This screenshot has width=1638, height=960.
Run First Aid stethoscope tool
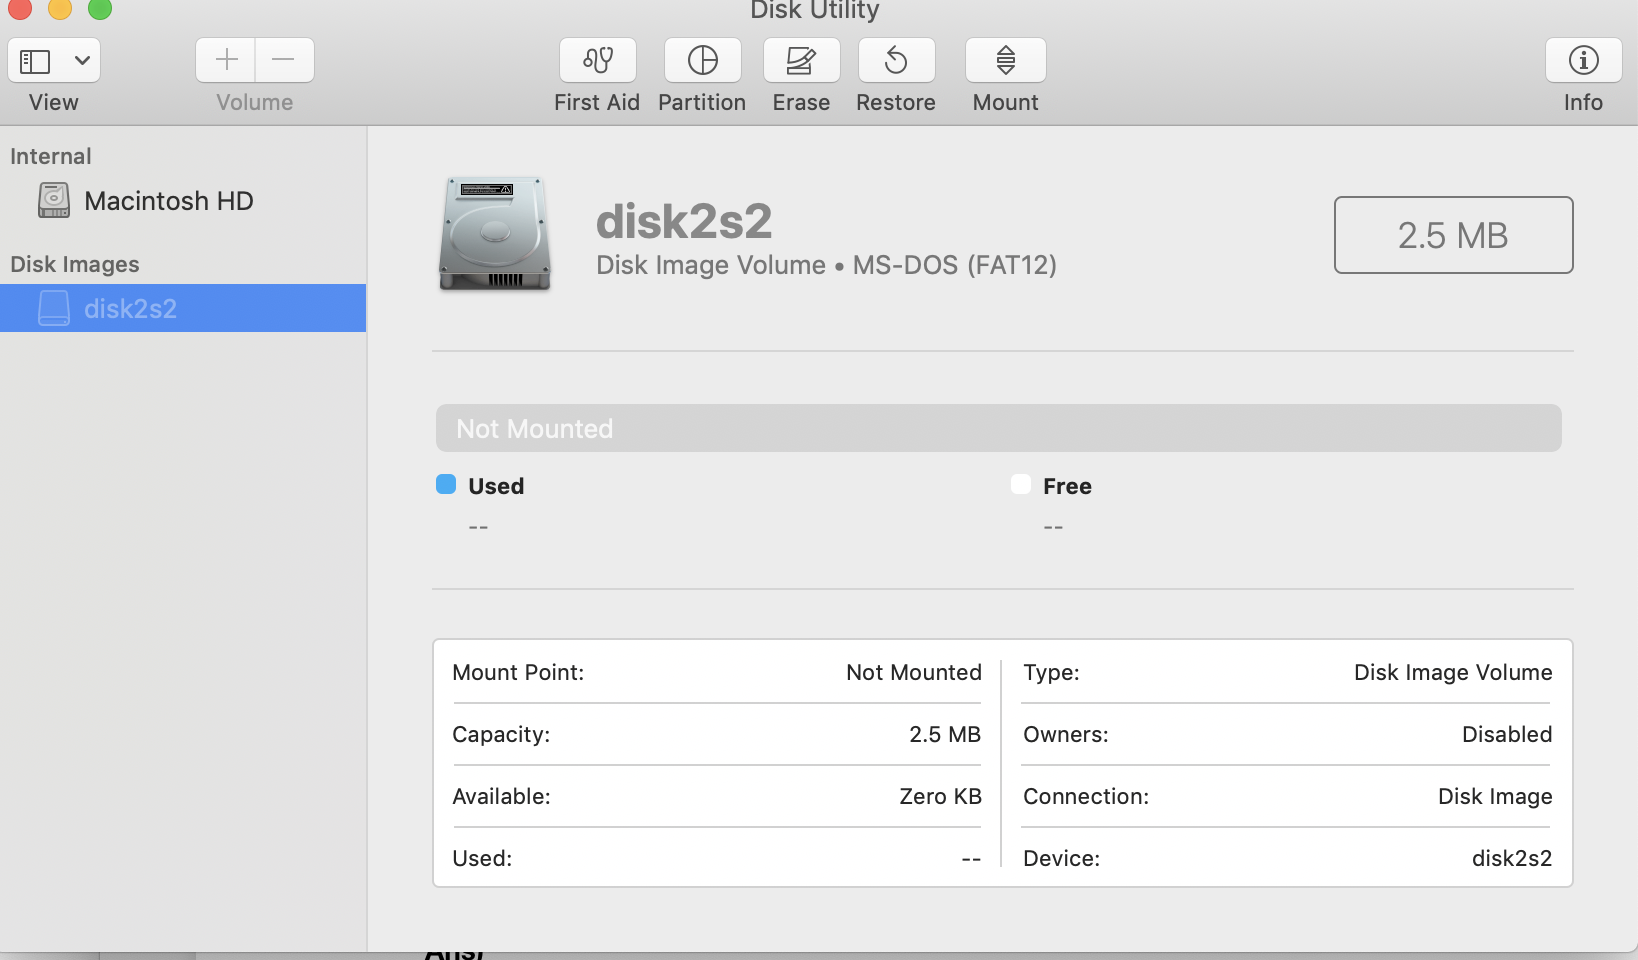click(x=598, y=60)
